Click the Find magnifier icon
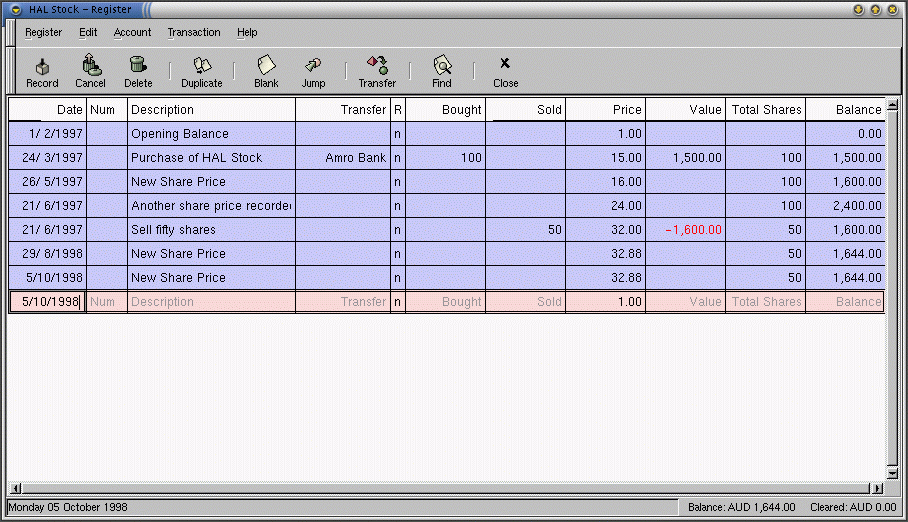The image size is (908, 522). 441,65
